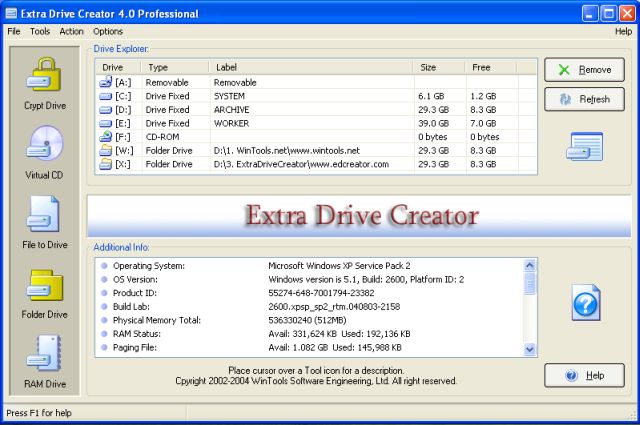The height and width of the screenshot is (425, 640).
Task: Click the large question mark help icon
Action: 584,302
